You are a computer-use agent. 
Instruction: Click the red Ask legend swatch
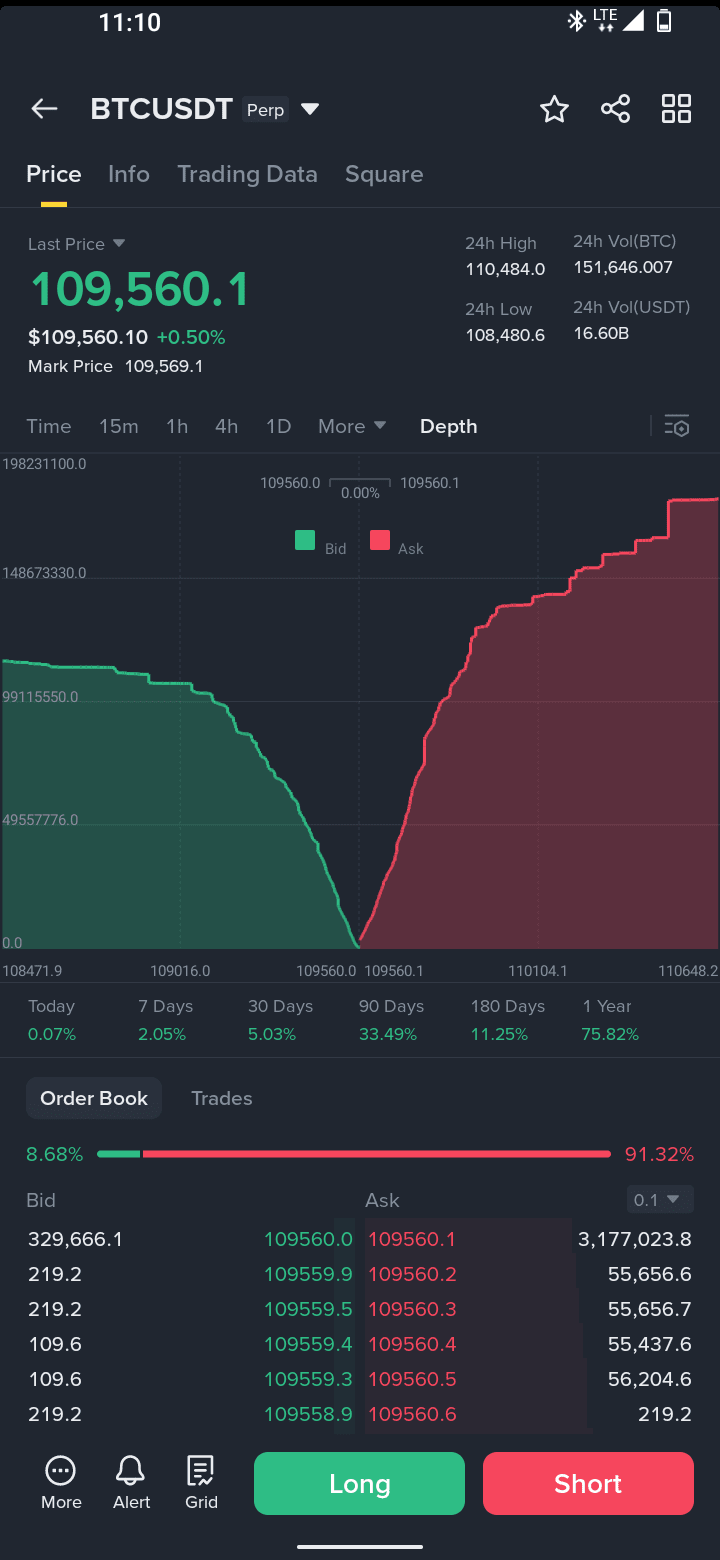pyautogui.click(x=380, y=541)
